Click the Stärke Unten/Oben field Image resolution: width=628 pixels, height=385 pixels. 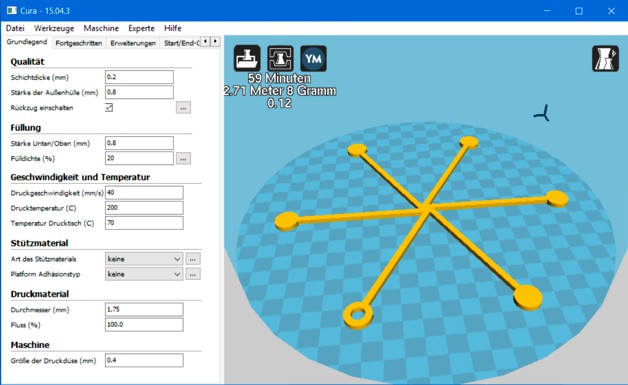pyautogui.click(x=139, y=143)
